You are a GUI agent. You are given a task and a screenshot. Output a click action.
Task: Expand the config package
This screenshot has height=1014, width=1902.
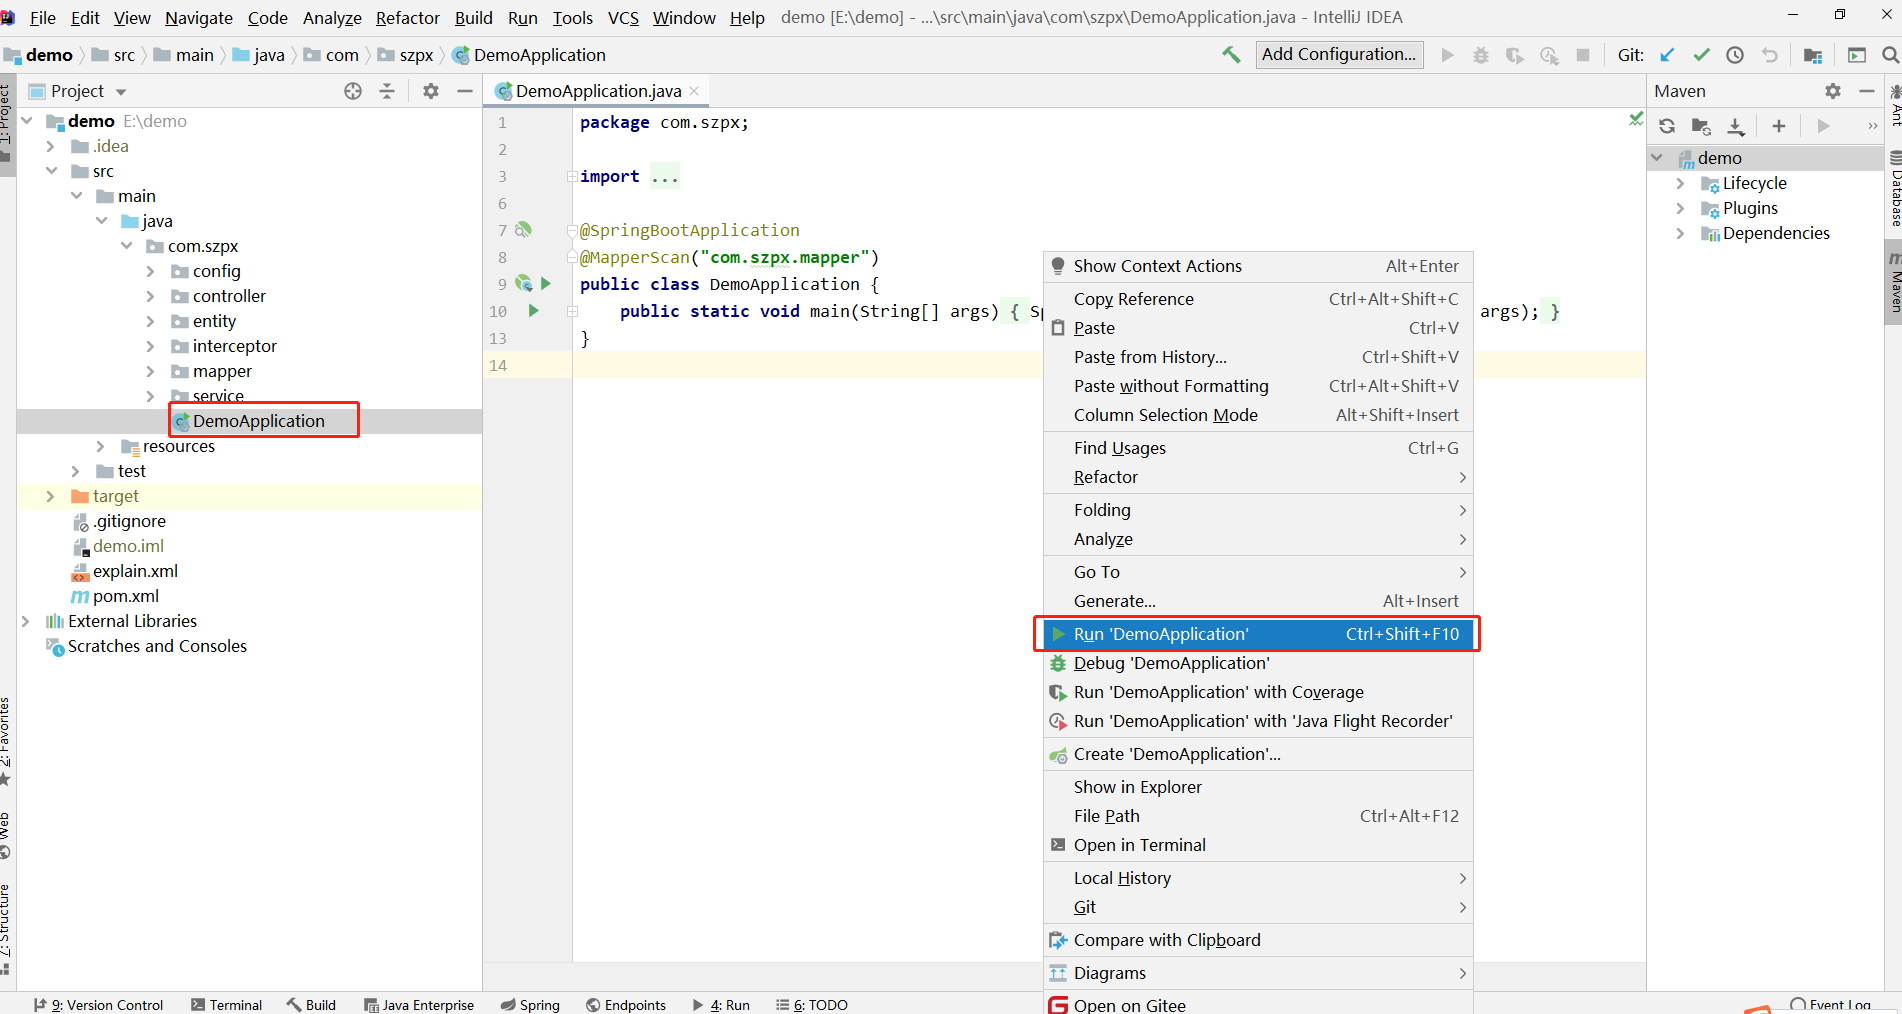pyautogui.click(x=151, y=271)
